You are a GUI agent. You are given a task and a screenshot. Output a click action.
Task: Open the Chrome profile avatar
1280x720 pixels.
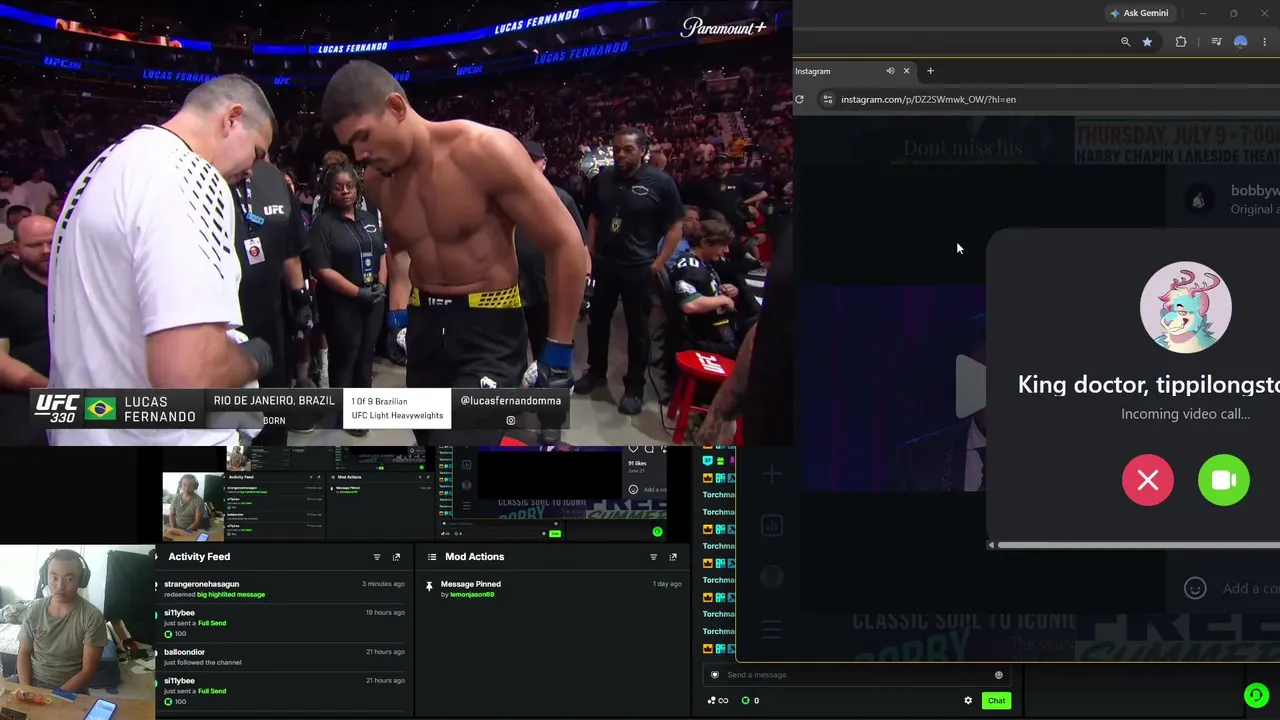[x=1241, y=42]
